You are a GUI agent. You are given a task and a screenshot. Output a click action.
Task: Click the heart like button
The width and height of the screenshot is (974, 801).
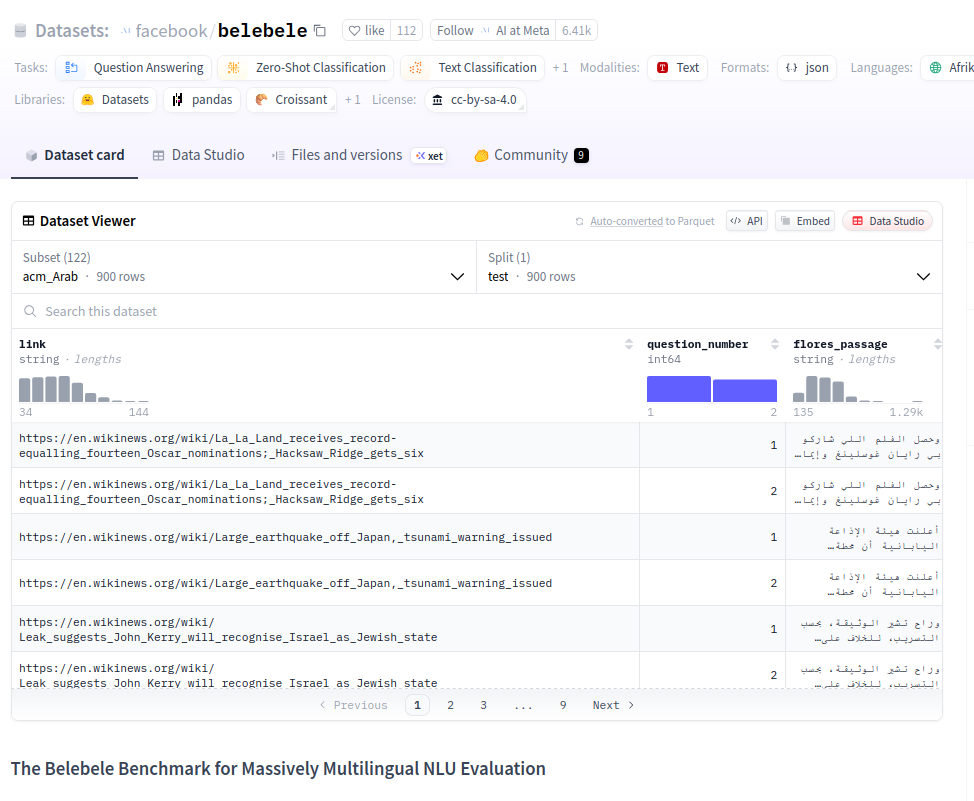[x=366, y=30]
